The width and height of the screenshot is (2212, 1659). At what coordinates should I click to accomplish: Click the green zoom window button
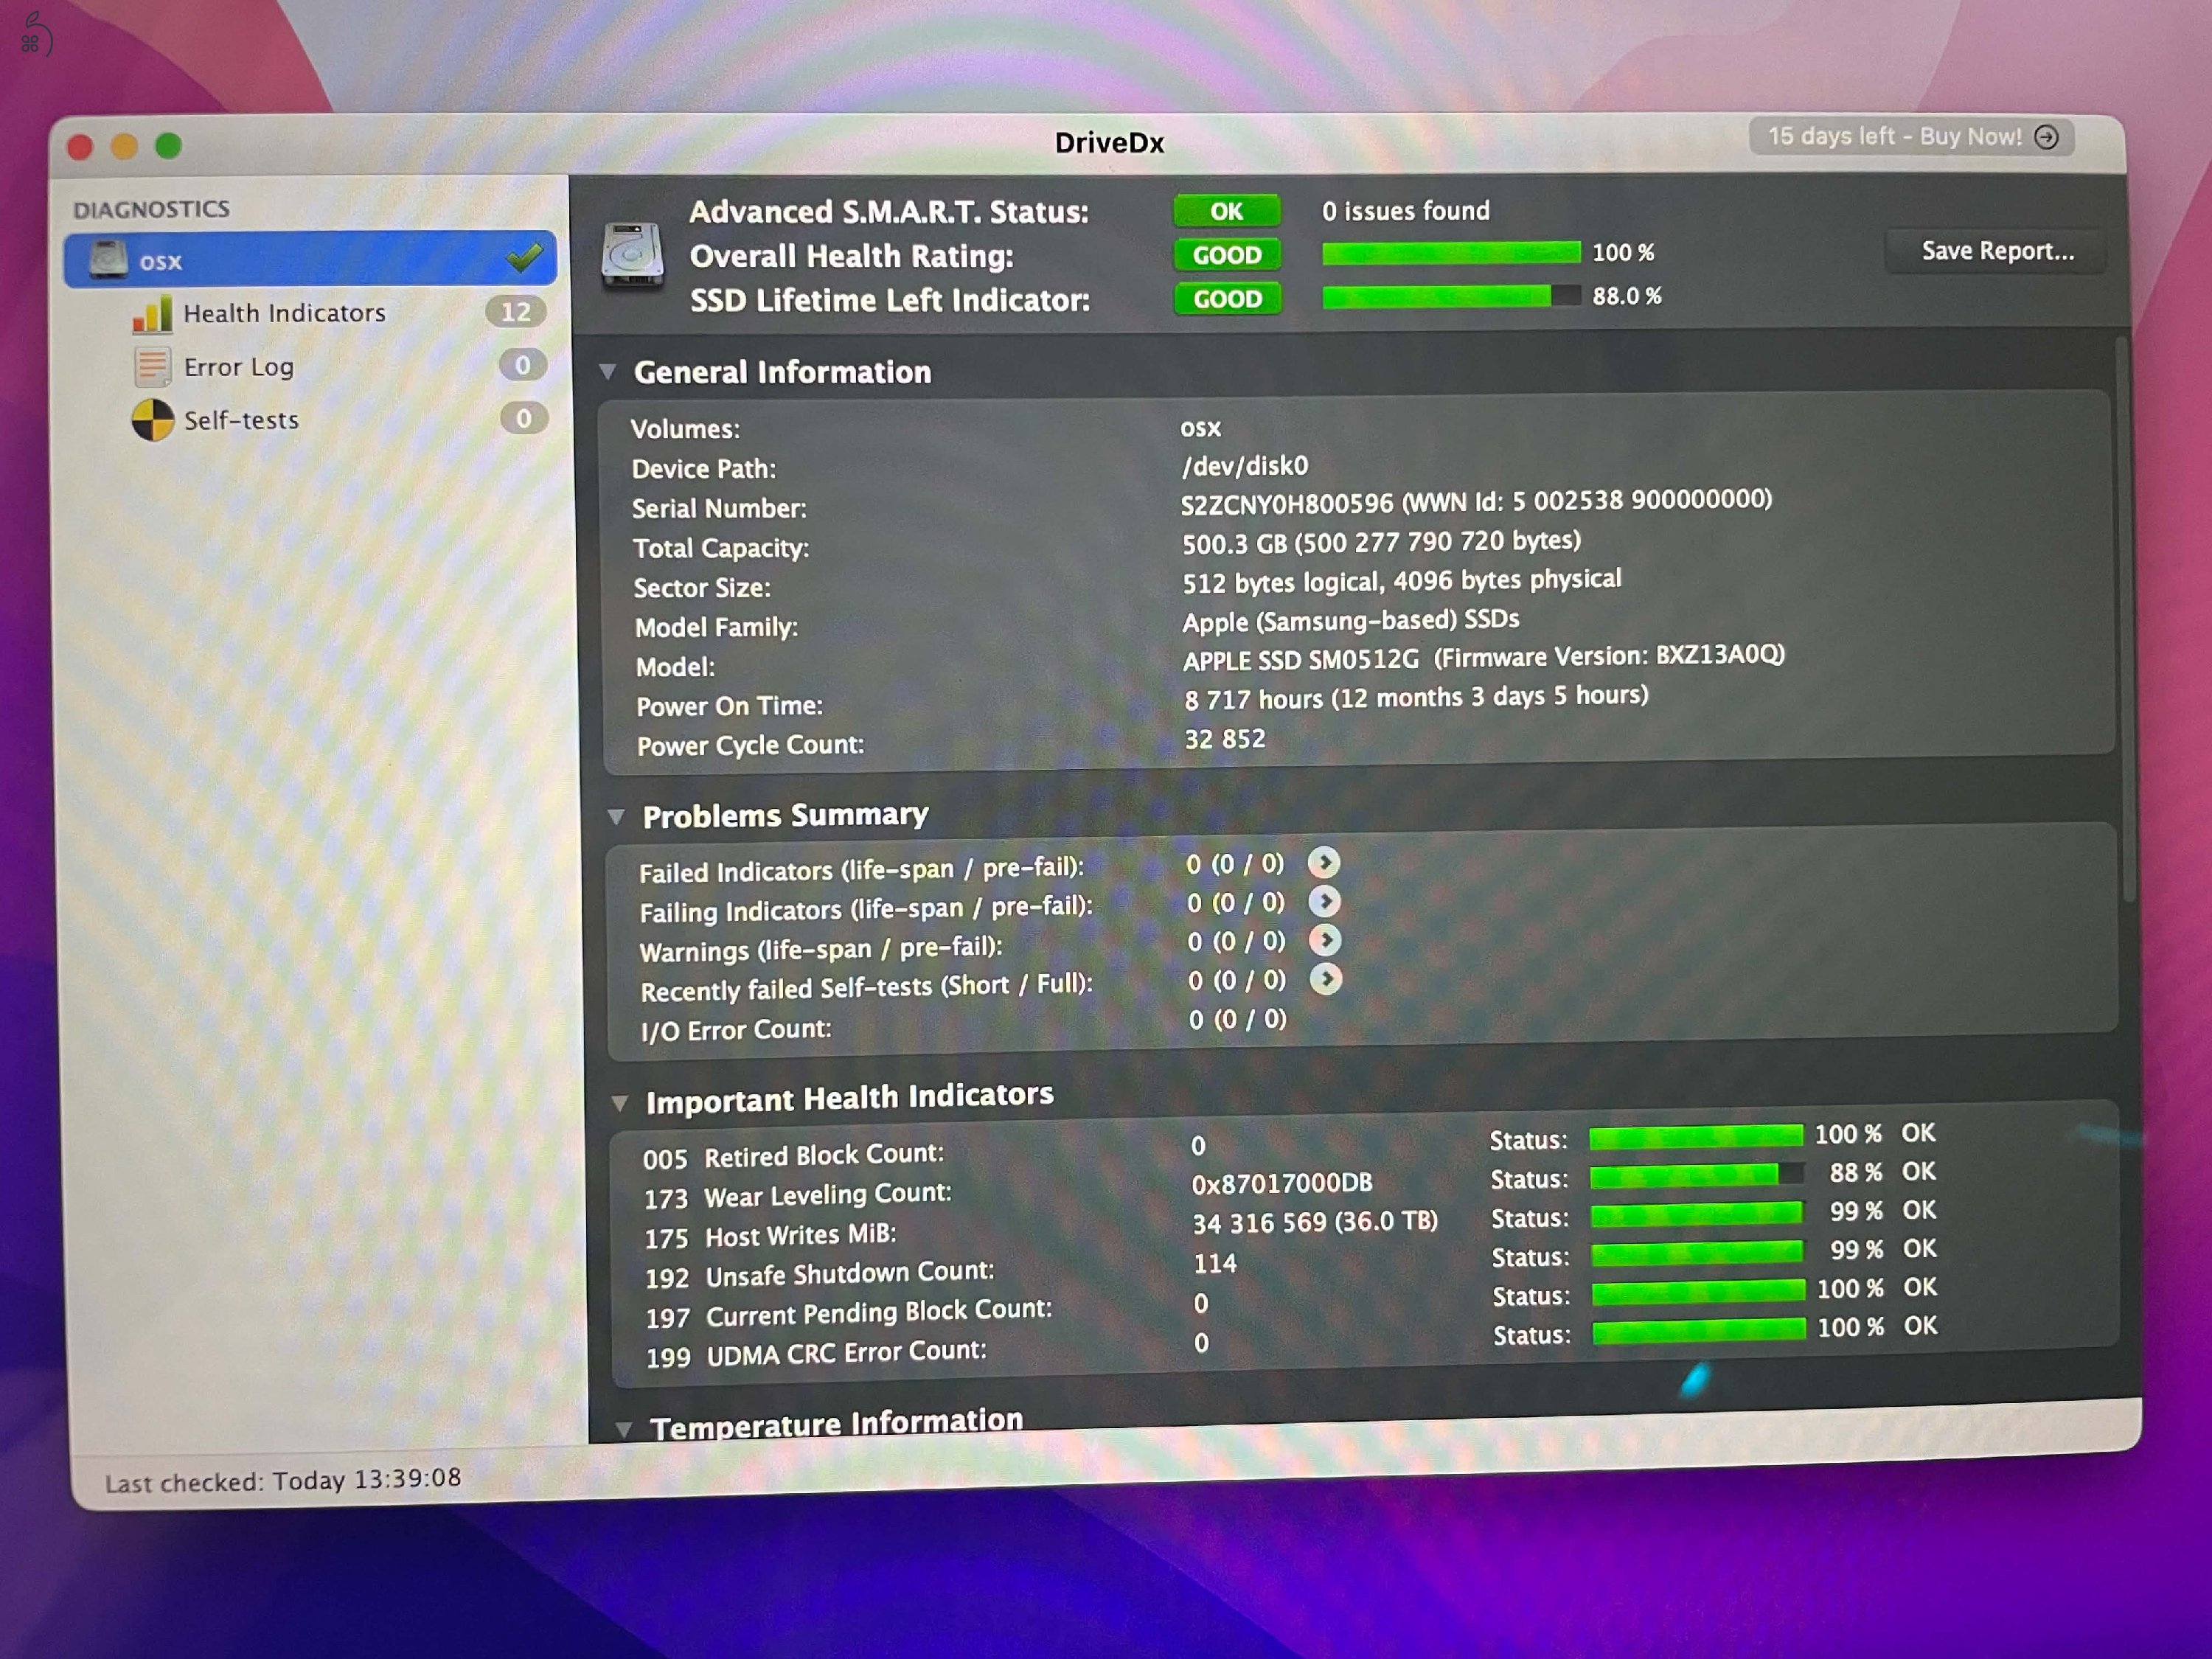pos(168,146)
